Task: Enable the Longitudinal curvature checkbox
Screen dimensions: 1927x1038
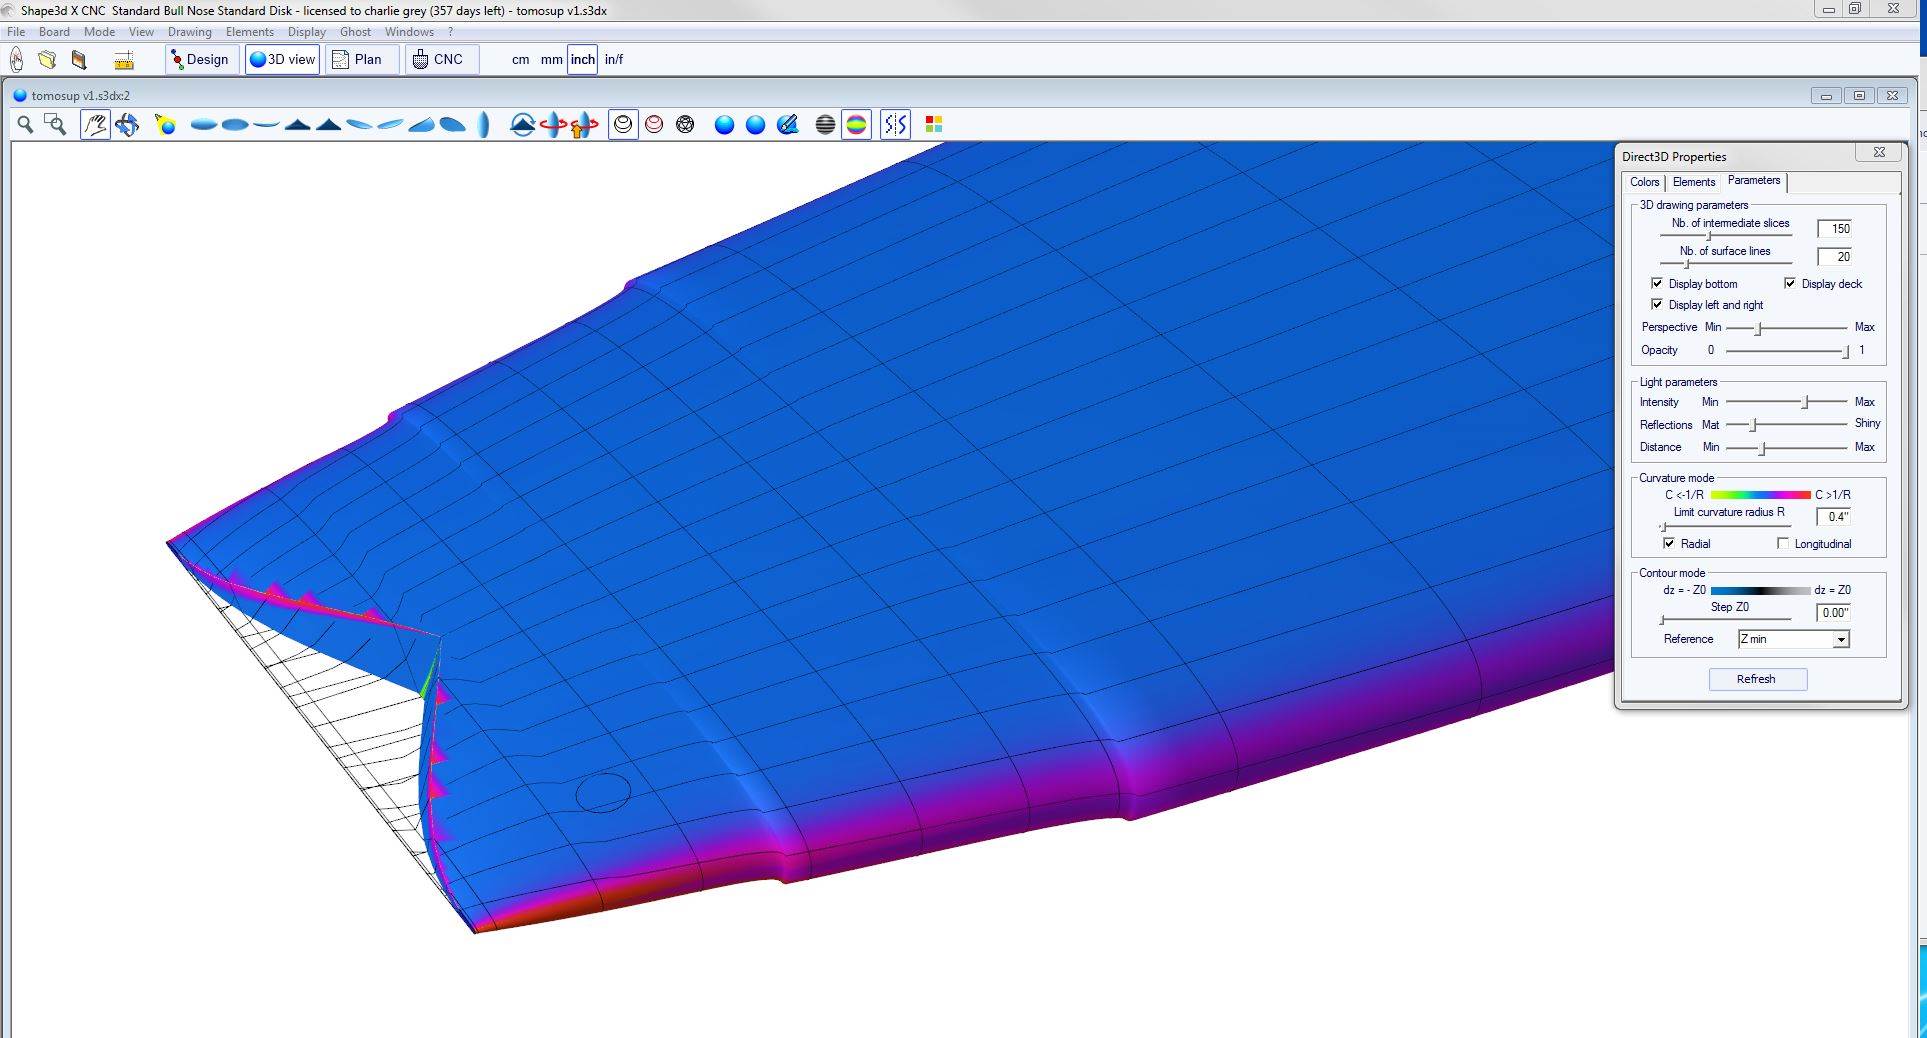Action: (x=1783, y=543)
